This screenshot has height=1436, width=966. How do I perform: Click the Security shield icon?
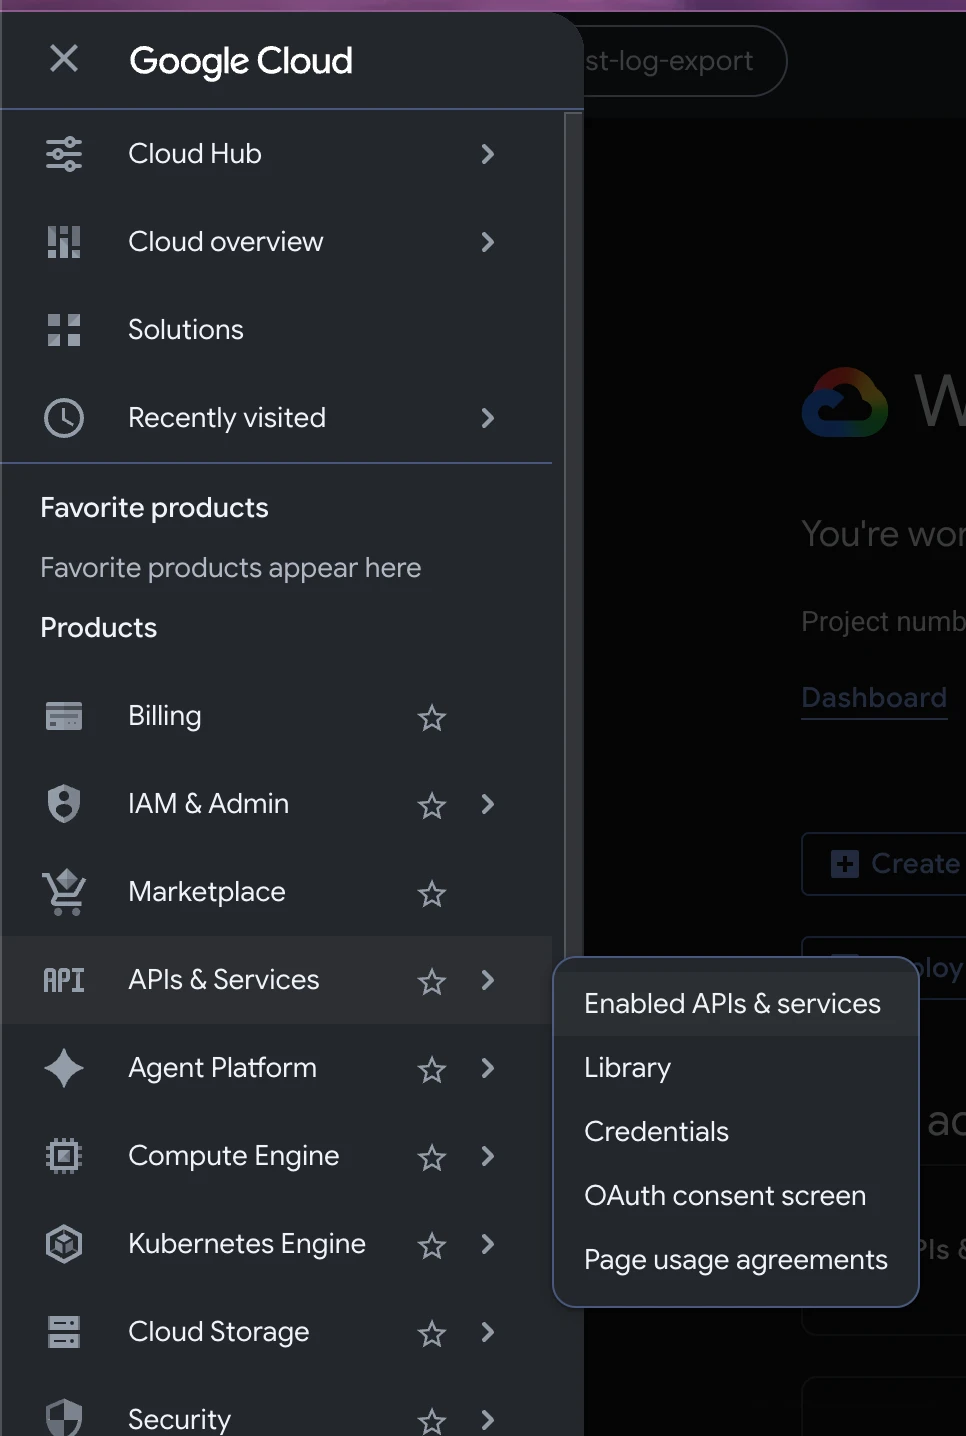point(64,1418)
